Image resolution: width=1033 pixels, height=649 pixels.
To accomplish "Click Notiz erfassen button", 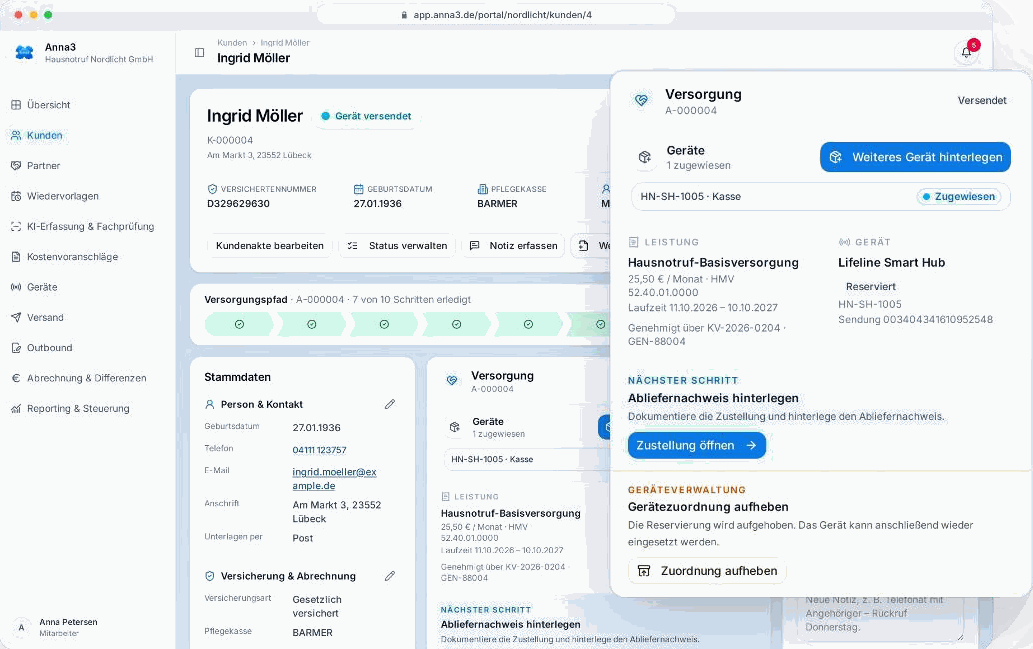I will pyautogui.click(x=513, y=246).
